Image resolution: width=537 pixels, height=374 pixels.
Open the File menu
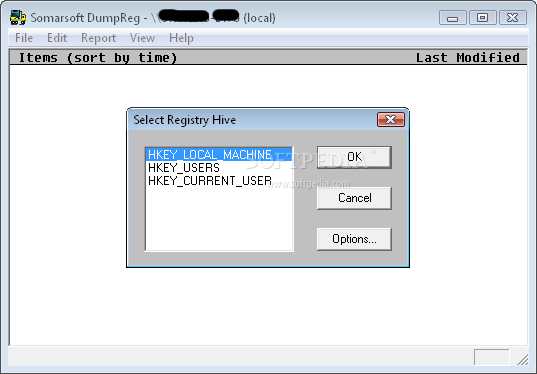coord(24,38)
